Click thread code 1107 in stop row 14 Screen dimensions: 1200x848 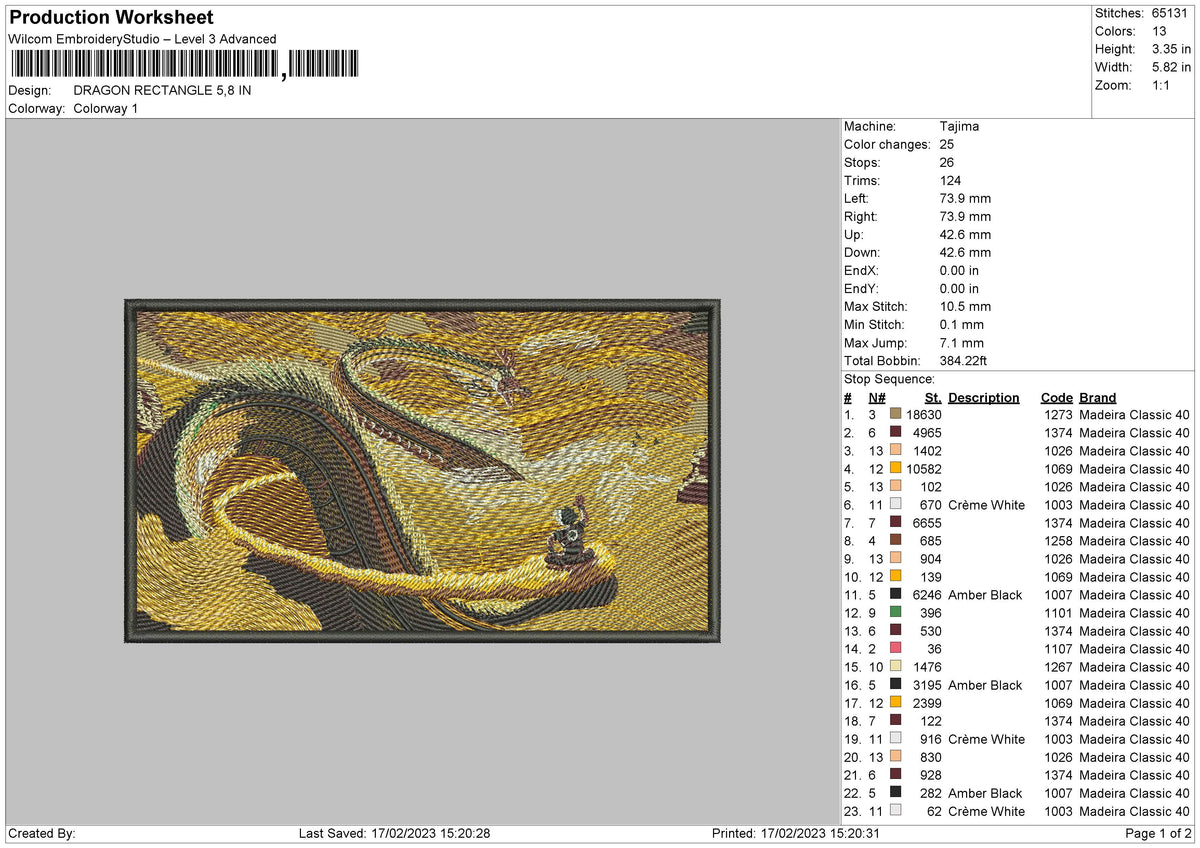point(1058,648)
